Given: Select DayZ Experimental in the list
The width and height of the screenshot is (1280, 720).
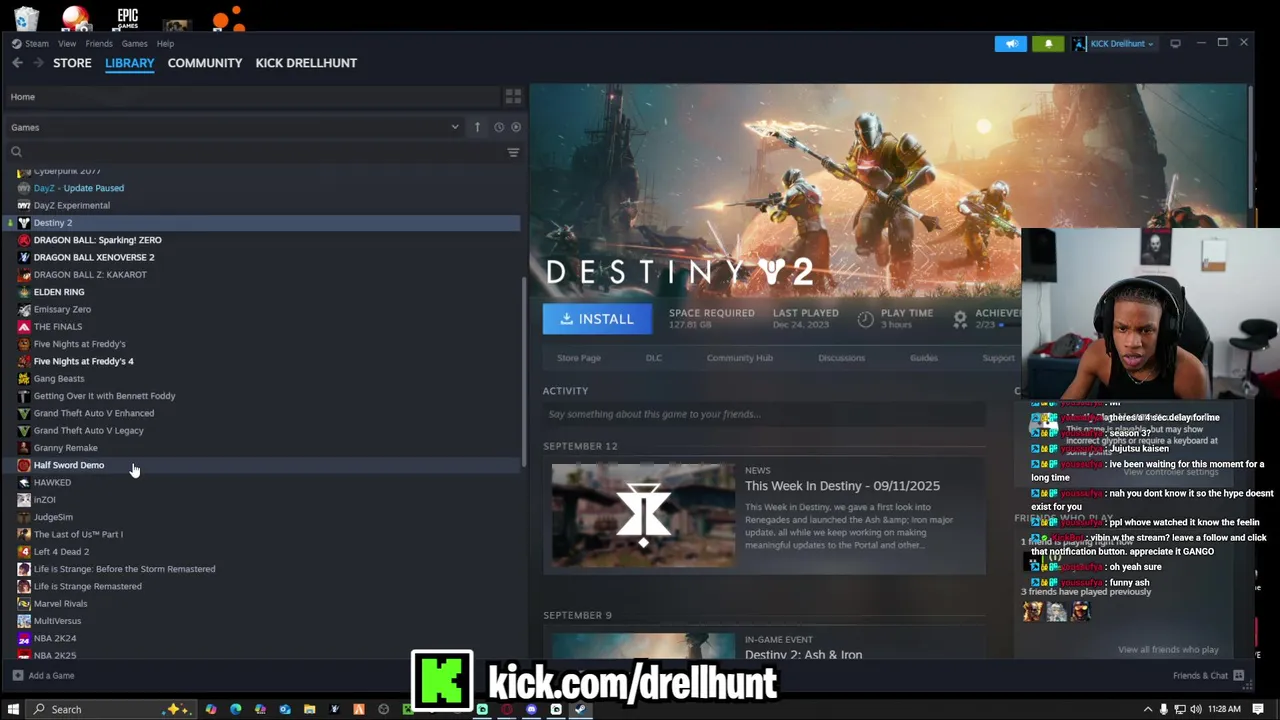Looking at the screenshot, I should coord(71,205).
